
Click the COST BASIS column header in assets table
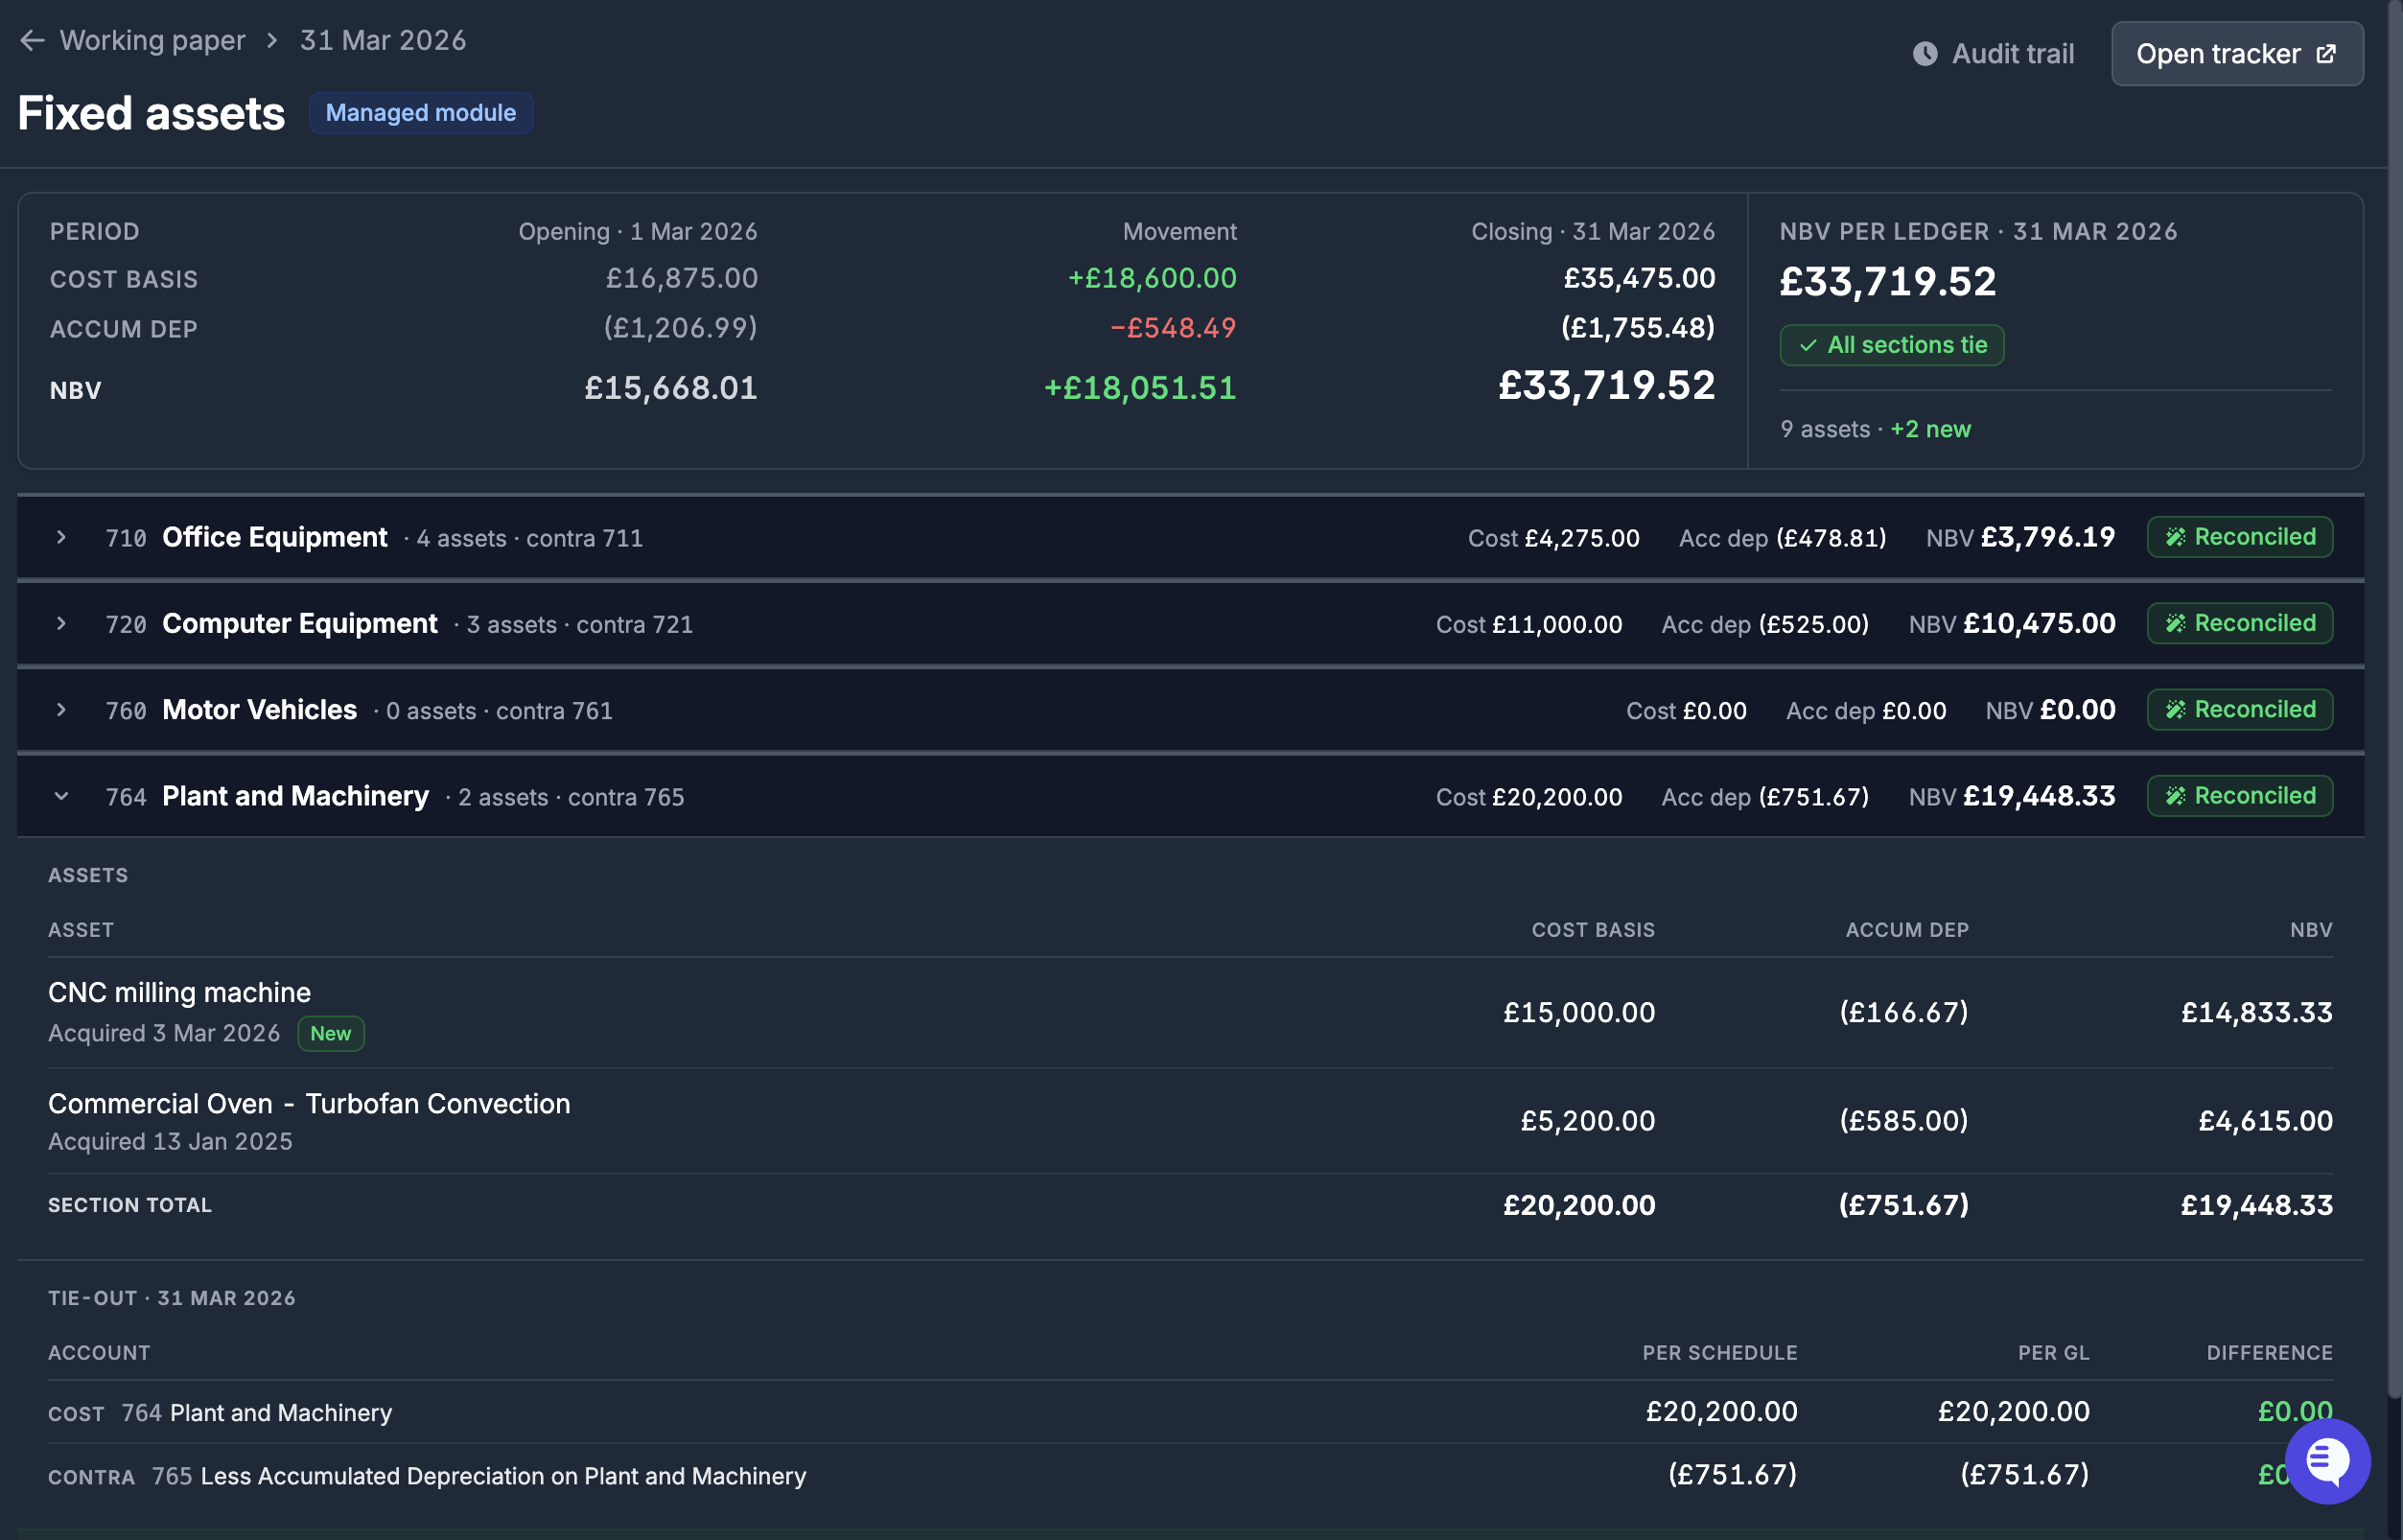pos(1593,930)
